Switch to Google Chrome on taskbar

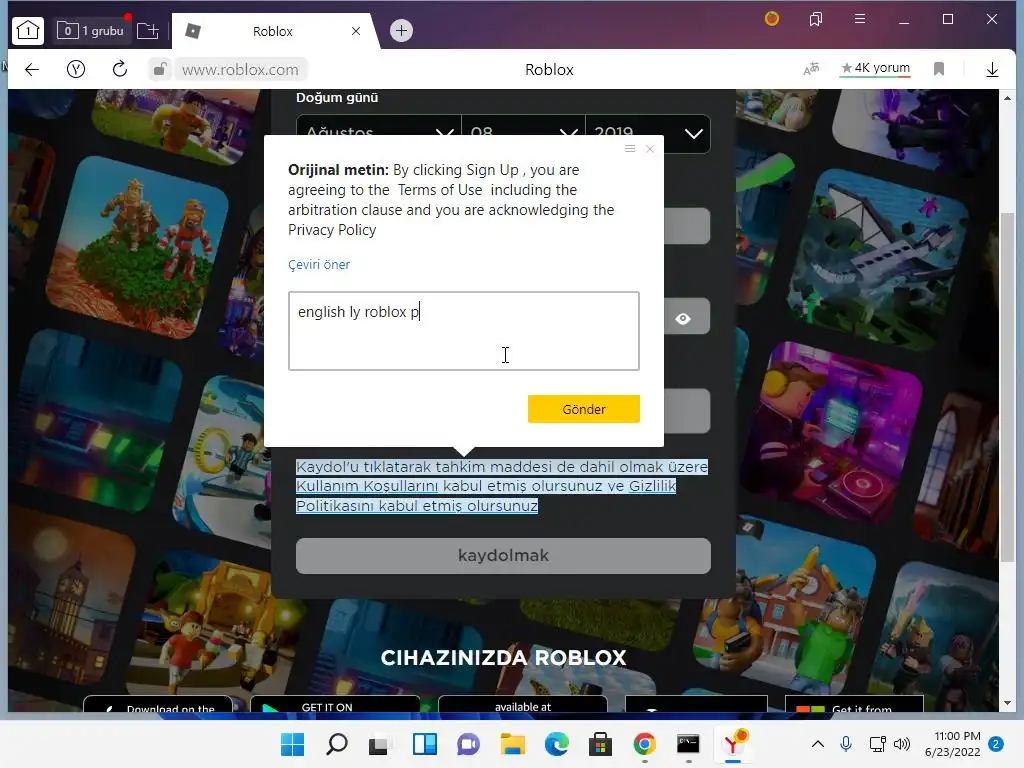coord(645,744)
